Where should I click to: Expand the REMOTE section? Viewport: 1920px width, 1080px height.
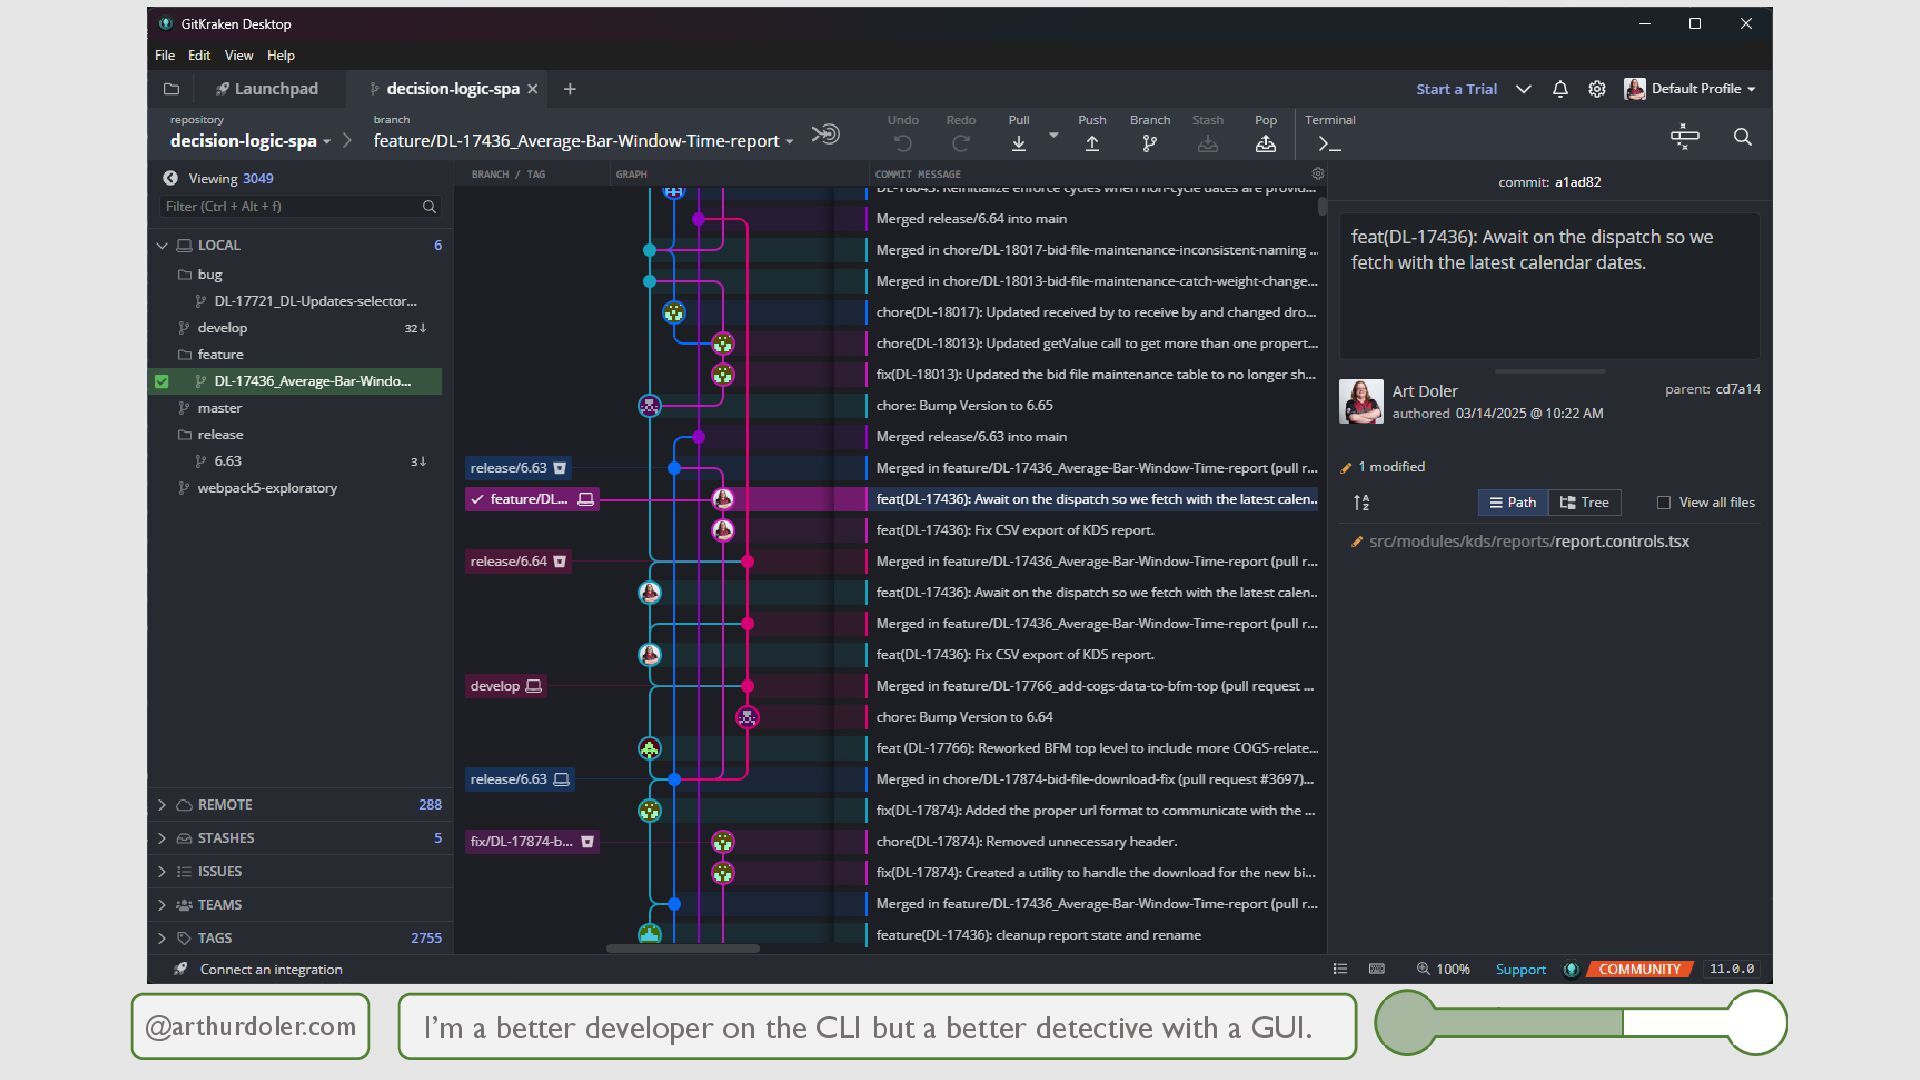click(162, 805)
